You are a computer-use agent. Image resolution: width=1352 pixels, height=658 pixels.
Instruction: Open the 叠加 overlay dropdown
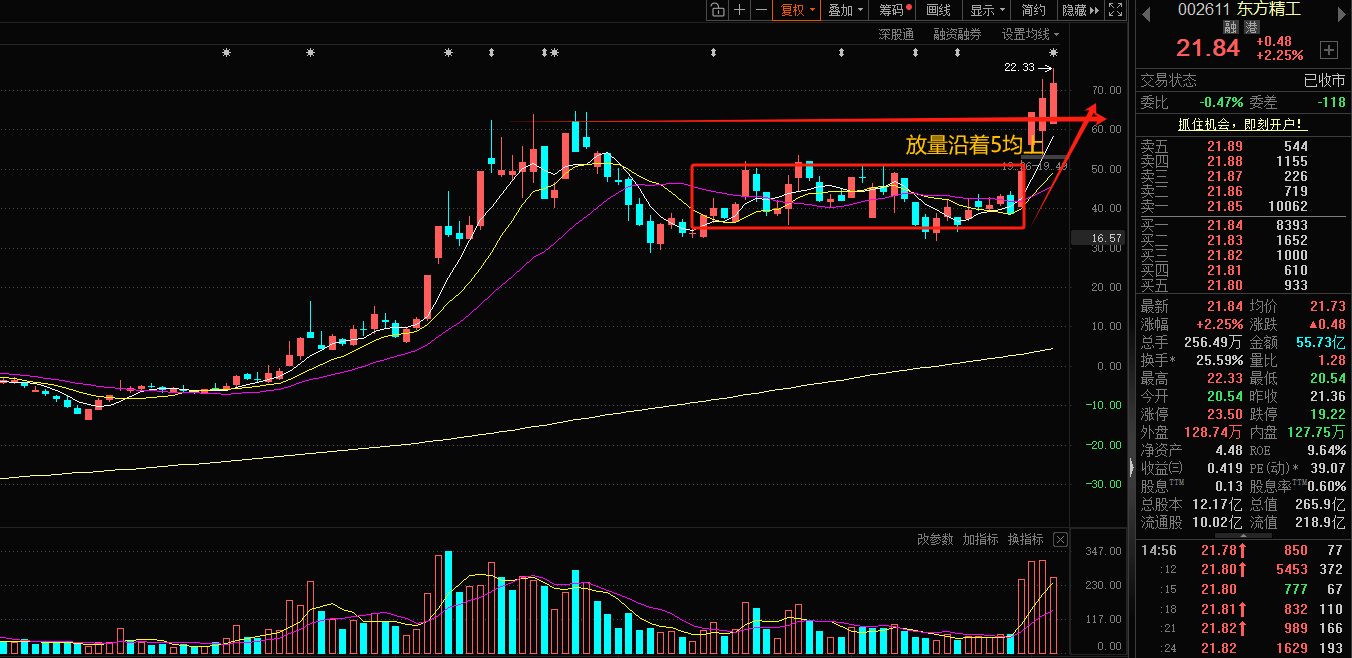[846, 10]
